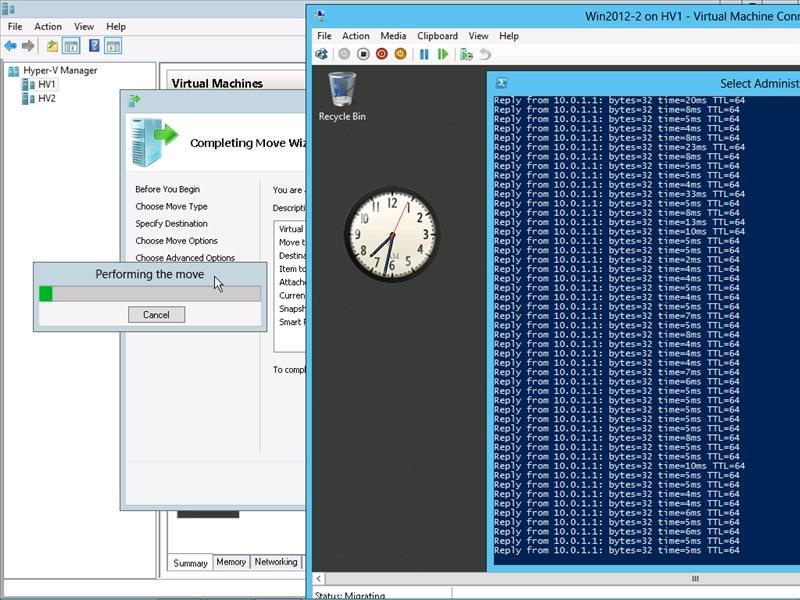Open Help menu in VM Connection window
The height and width of the screenshot is (600, 800).
click(x=509, y=36)
